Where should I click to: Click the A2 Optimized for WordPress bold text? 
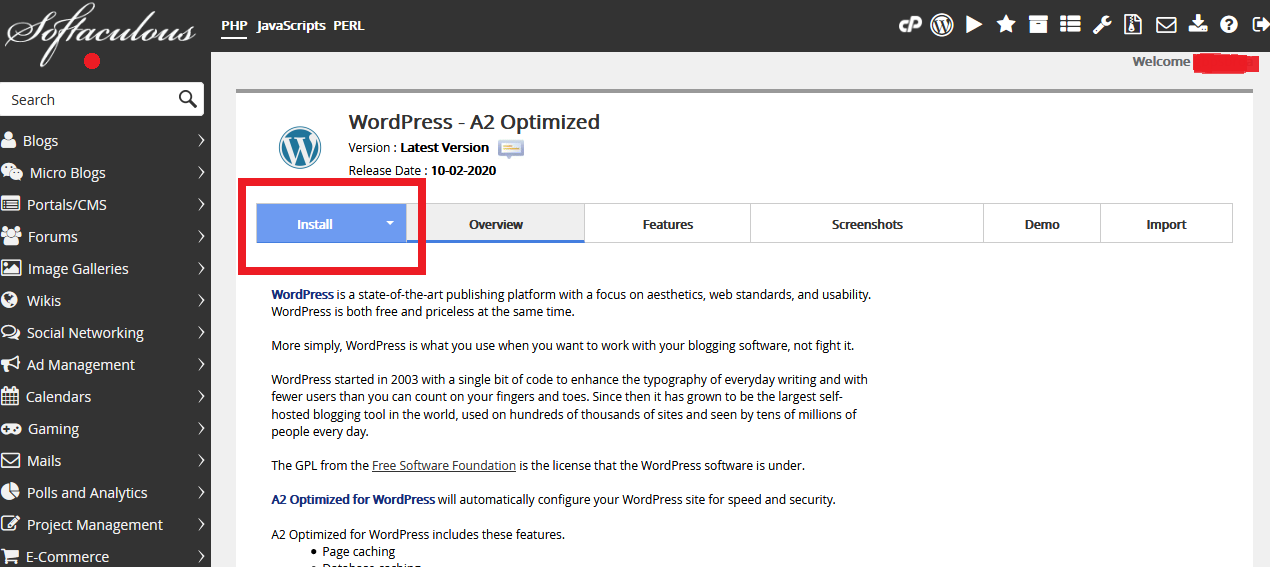[353, 499]
